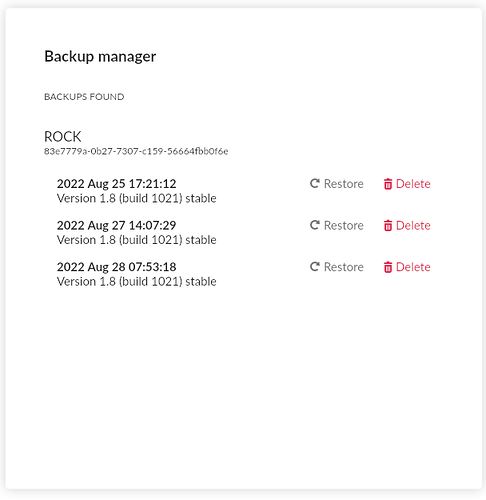Screen dimensions: 486x500
Task: Delete the 2022 Aug 25 17:21:12 backup
Action: click(407, 184)
